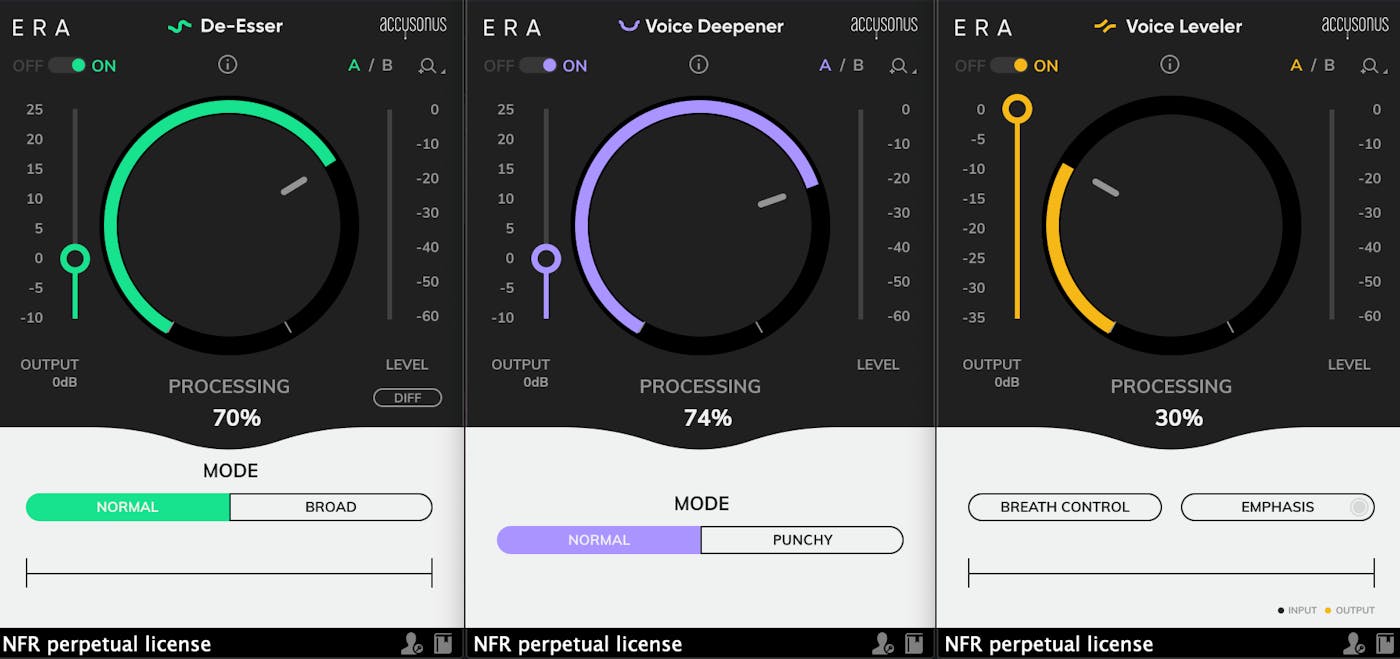The width and height of the screenshot is (1400, 659).
Task: Enable Emphasis in Voice Leveler
Action: click(x=1278, y=507)
